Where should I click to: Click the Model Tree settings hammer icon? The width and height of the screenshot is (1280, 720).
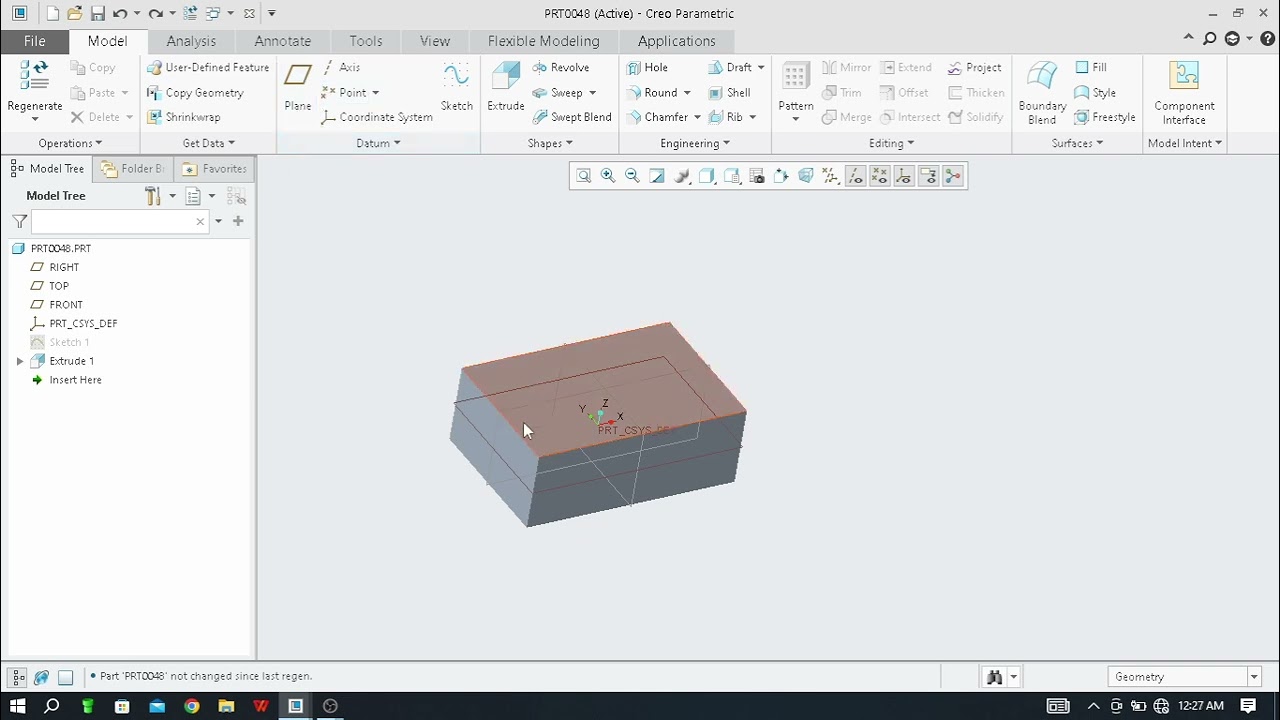pos(153,196)
